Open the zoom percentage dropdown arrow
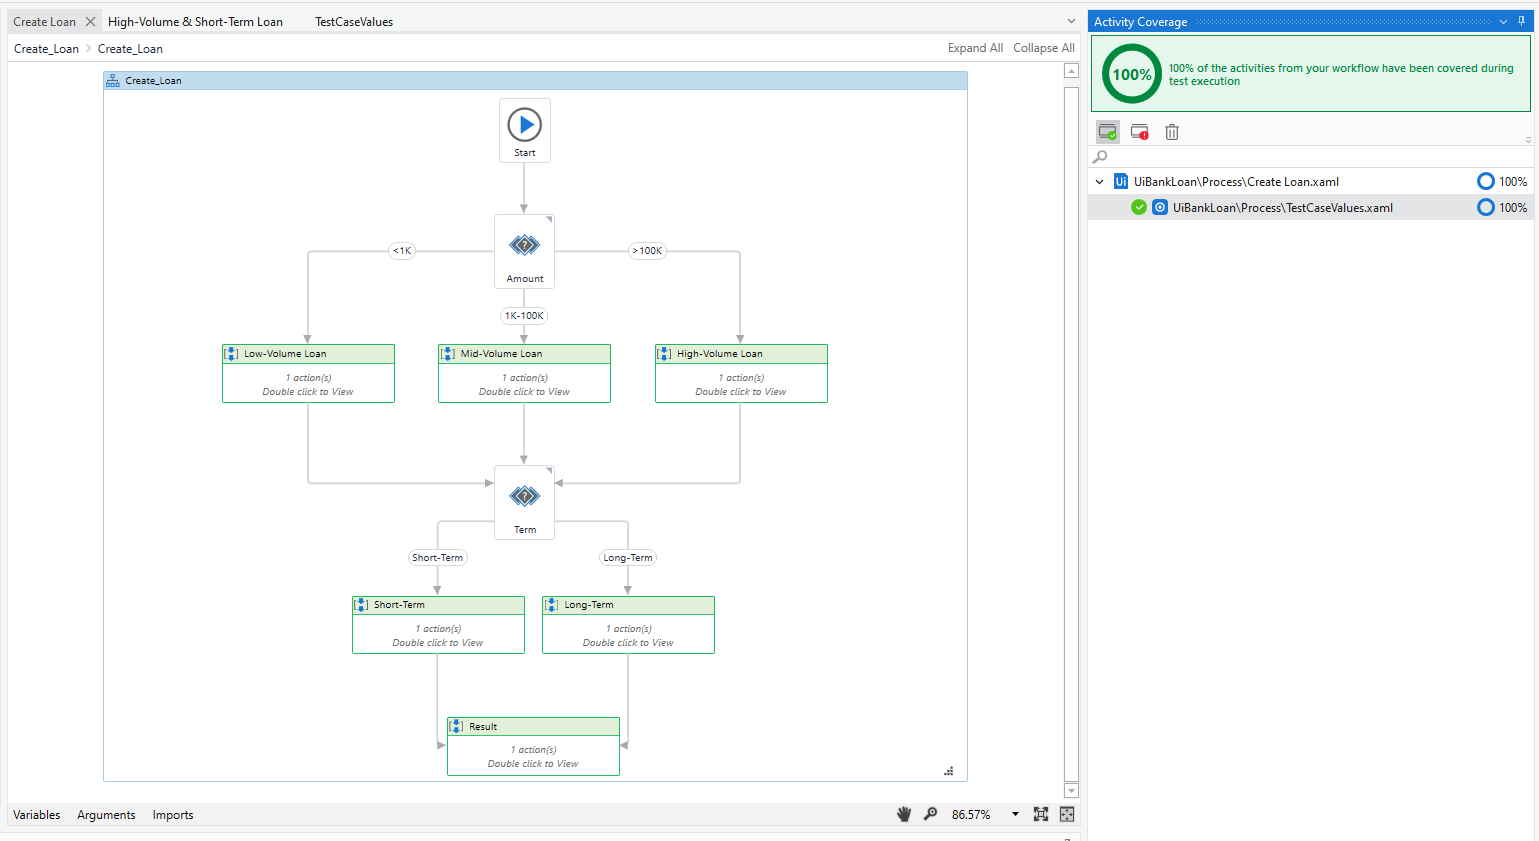 pos(1015,814)
